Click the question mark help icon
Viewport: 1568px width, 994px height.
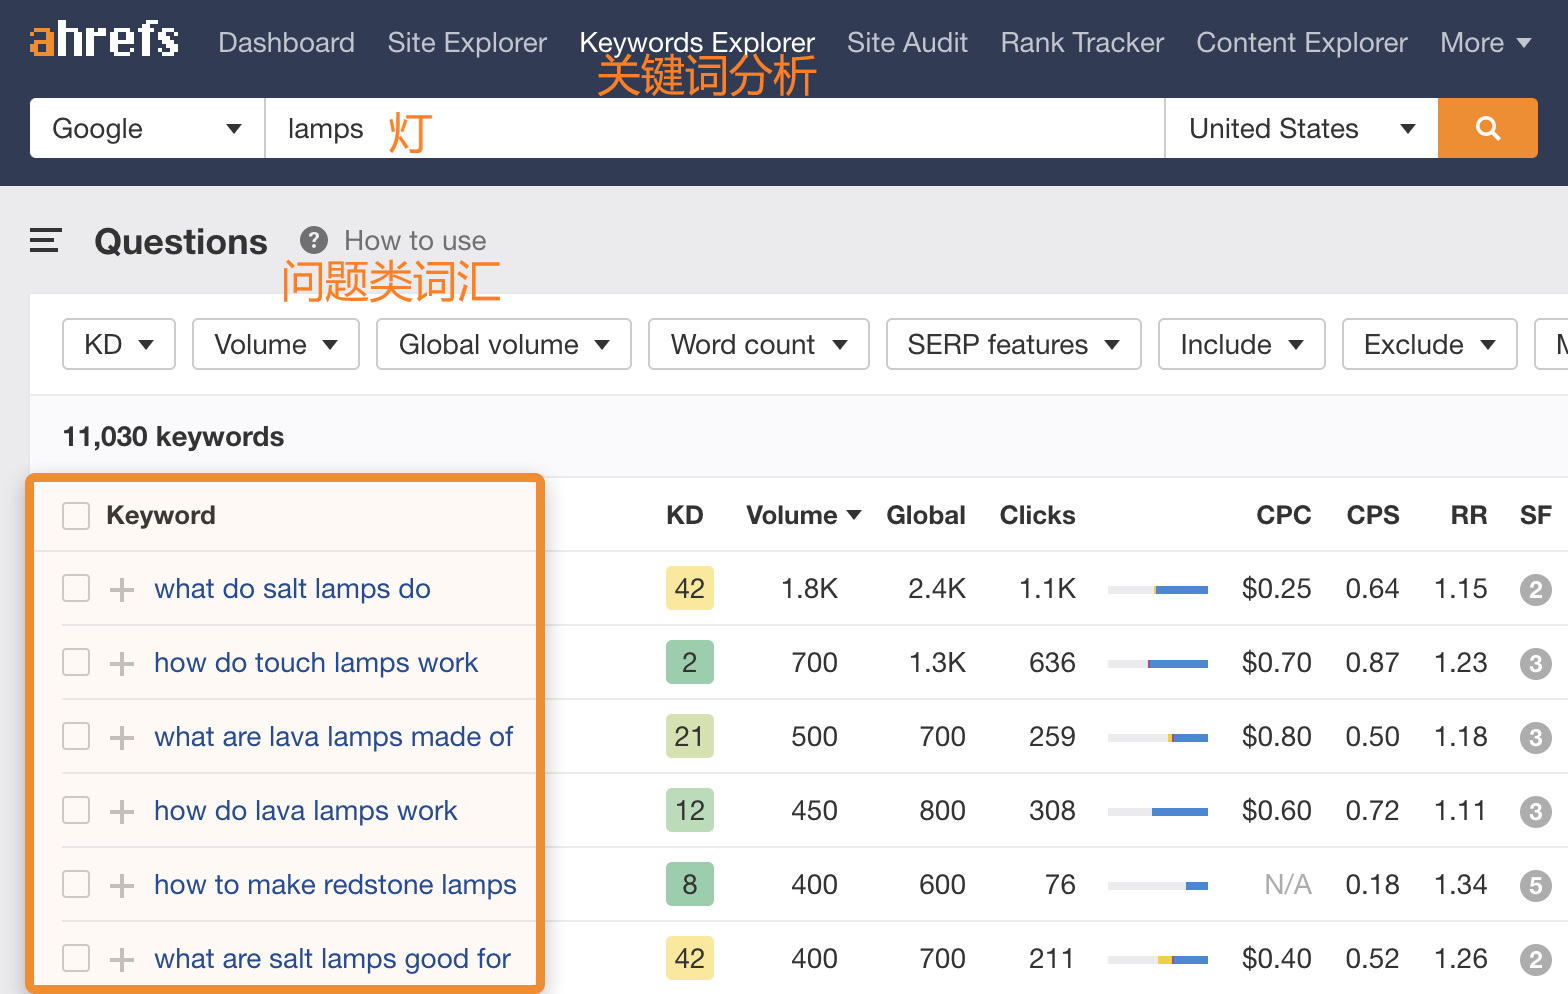click(314, 240)
